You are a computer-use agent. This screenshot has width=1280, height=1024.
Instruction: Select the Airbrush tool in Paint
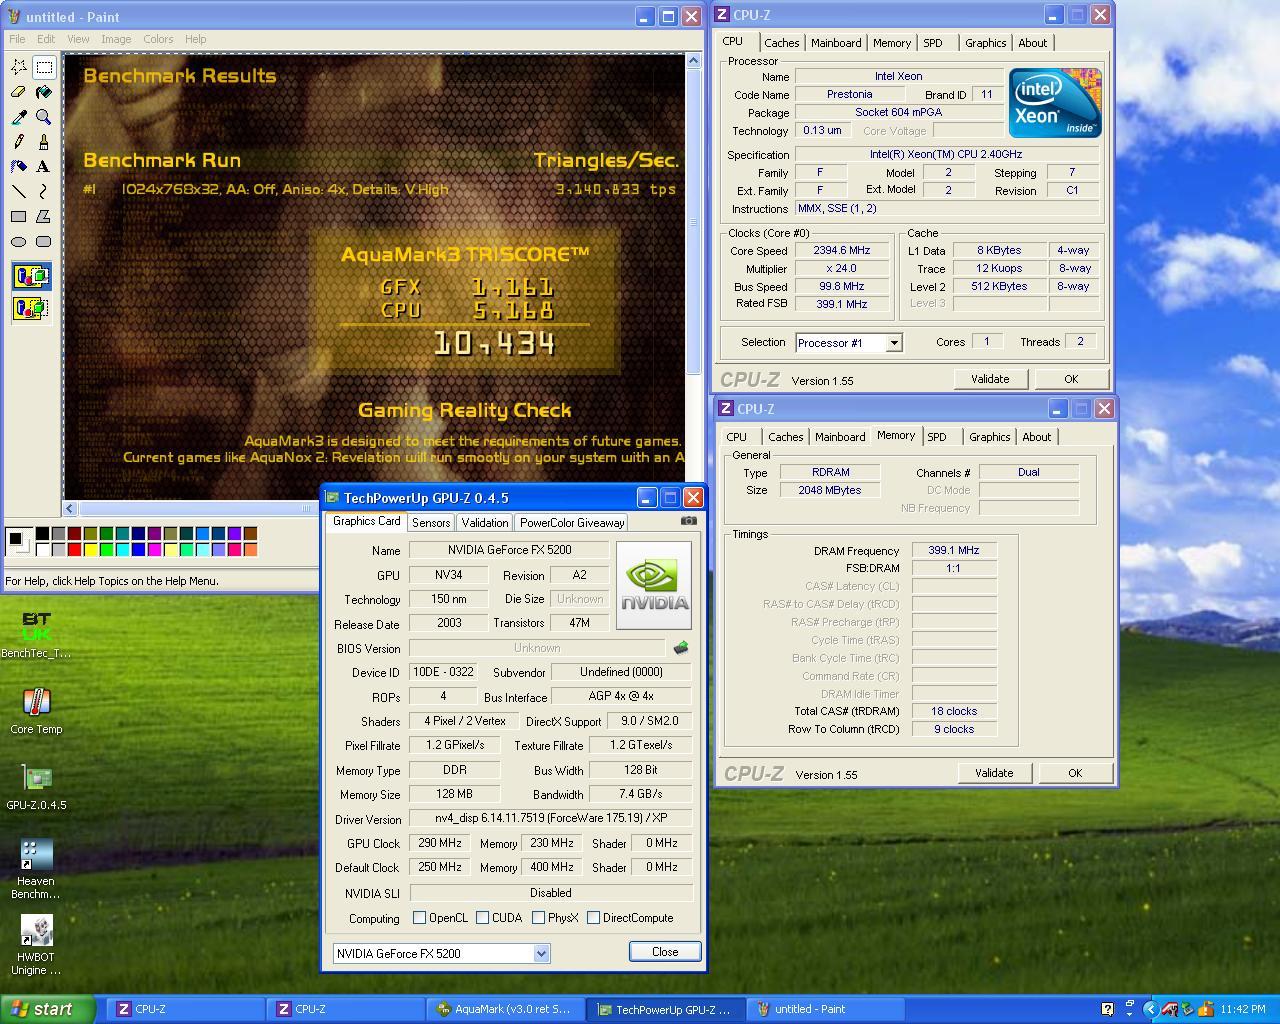point(19,167)
